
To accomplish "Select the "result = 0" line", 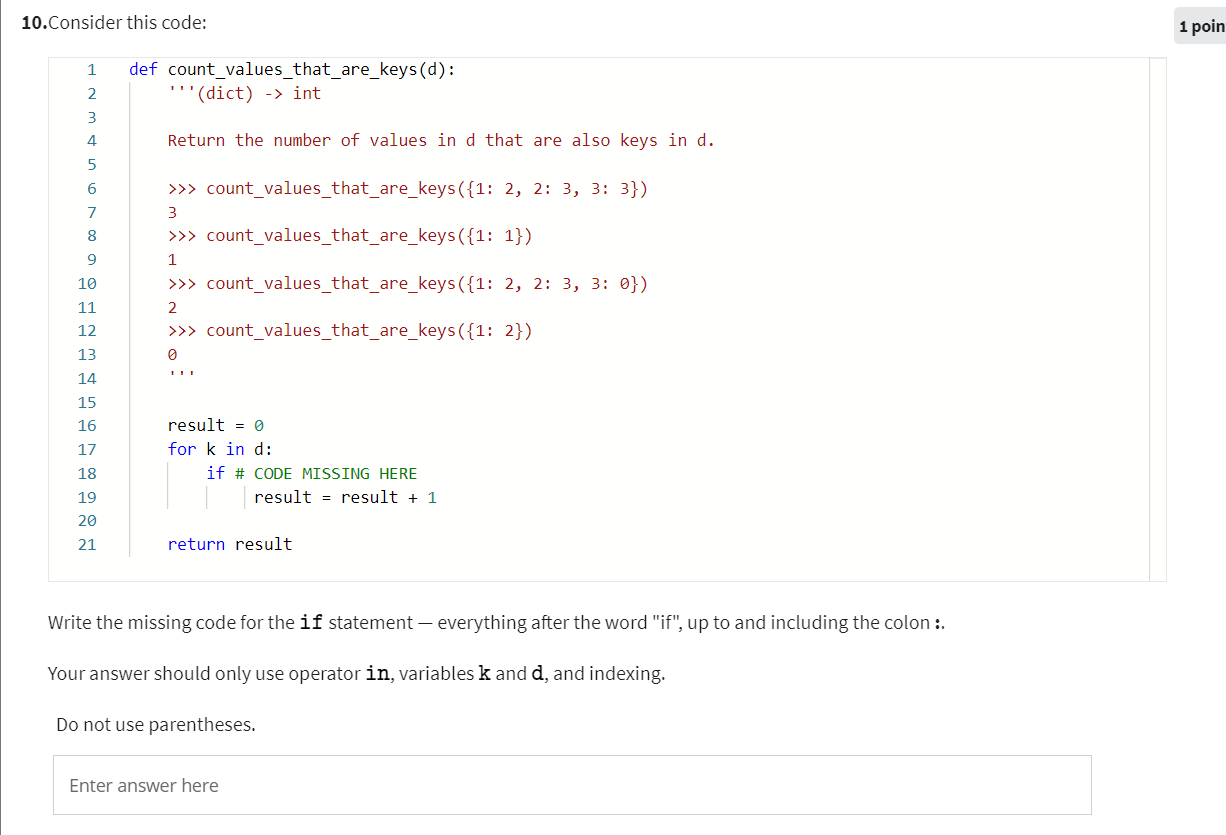I will pos(213,425).
